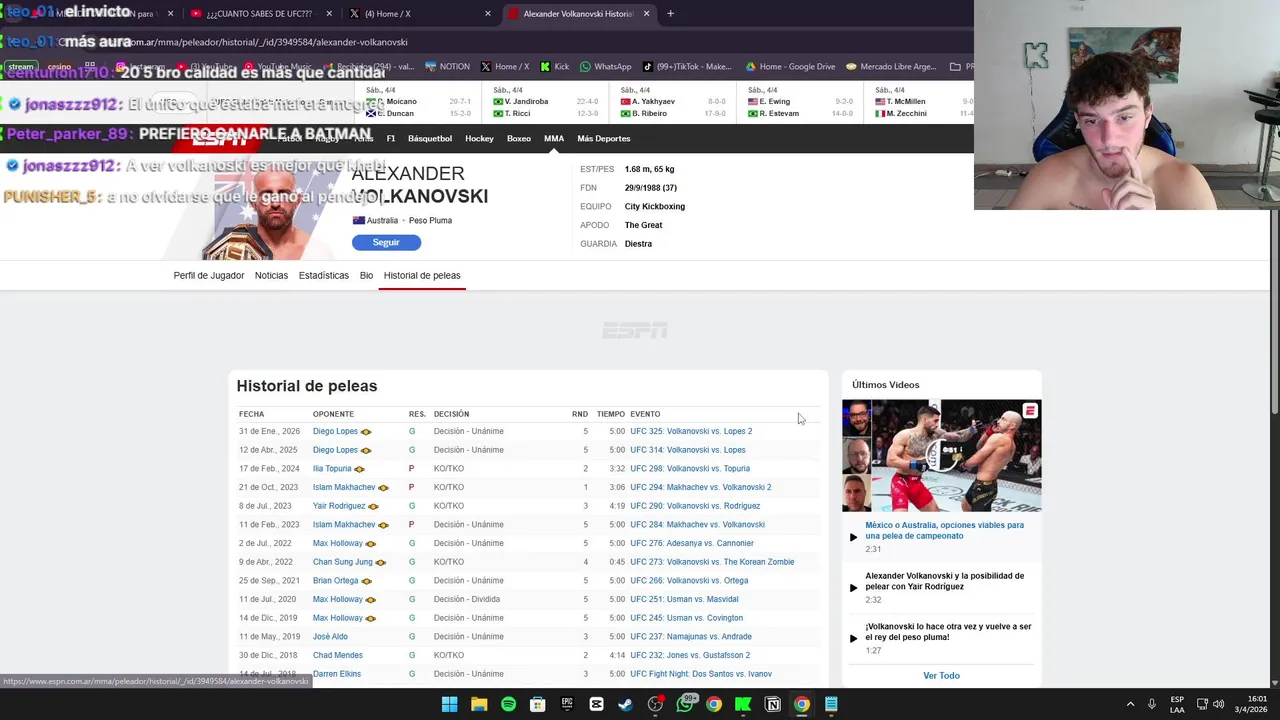Open UFC 298: Volkanovski vs. Topuria event

(690, 468)
